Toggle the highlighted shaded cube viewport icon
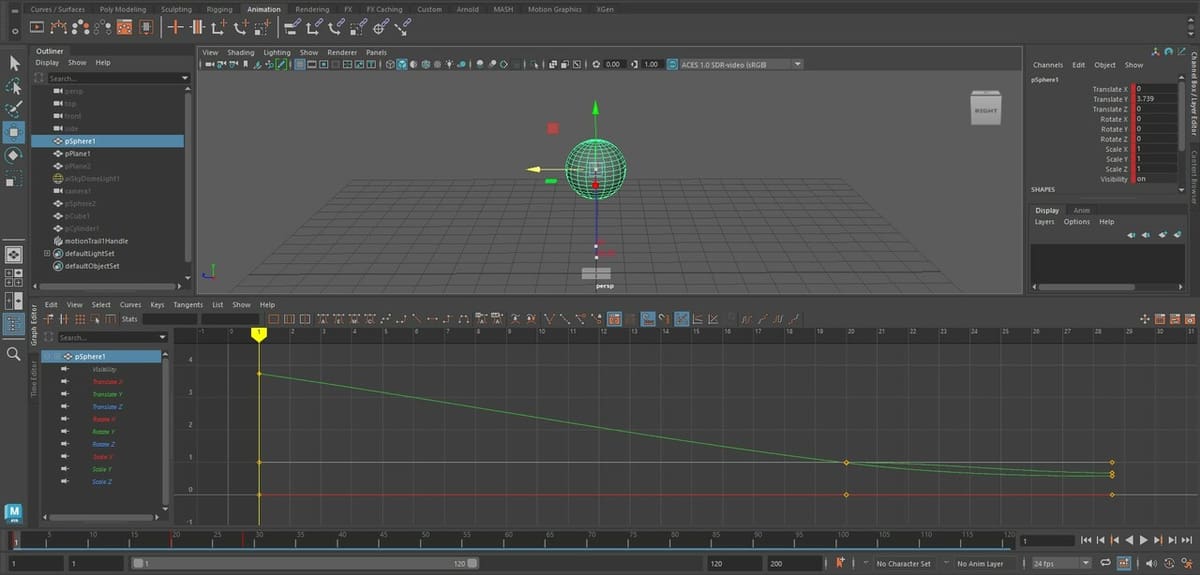1200x575 pixels. (x=401, y=64)
